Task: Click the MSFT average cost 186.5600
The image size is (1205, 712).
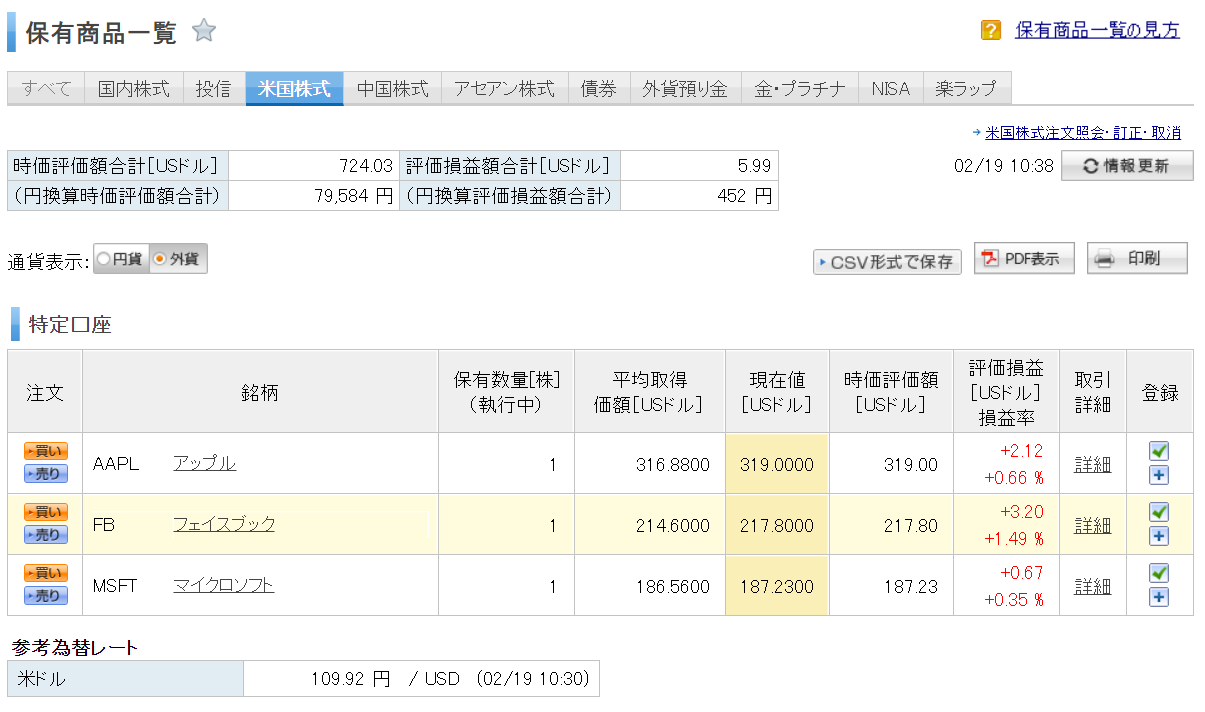Action: tap(673, 587)
